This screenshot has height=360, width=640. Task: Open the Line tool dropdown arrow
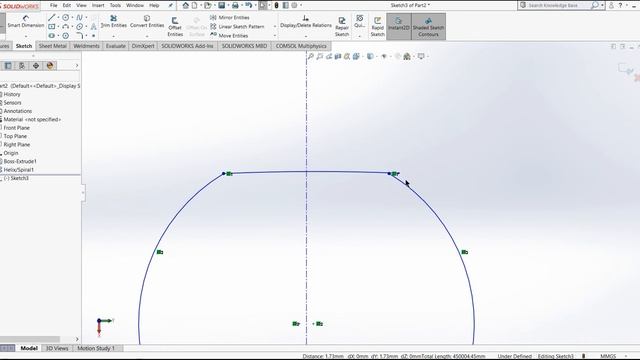pyautogui.click(x=58, y=18)
